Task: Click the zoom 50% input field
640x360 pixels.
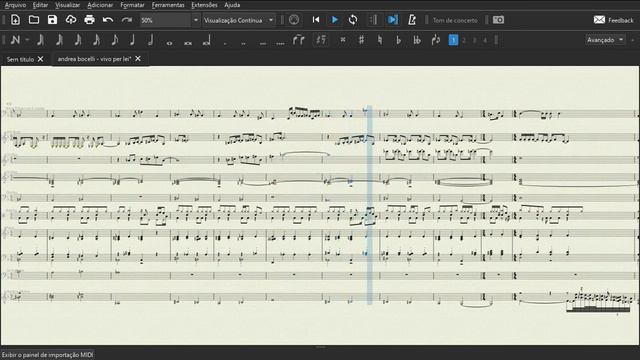Action: [165, 20]
